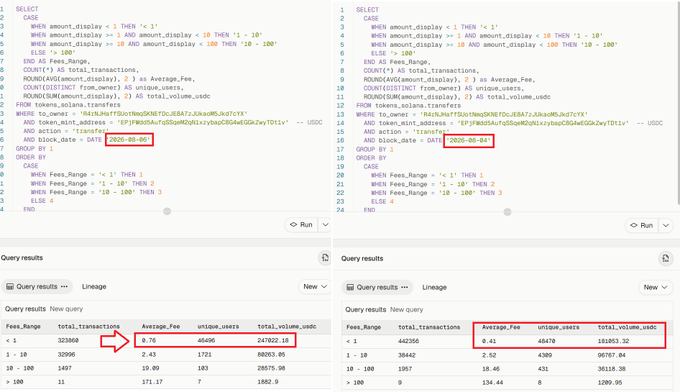Grab the round editor resize handle in left panel

pyautogui.click(x=167, y=211)
